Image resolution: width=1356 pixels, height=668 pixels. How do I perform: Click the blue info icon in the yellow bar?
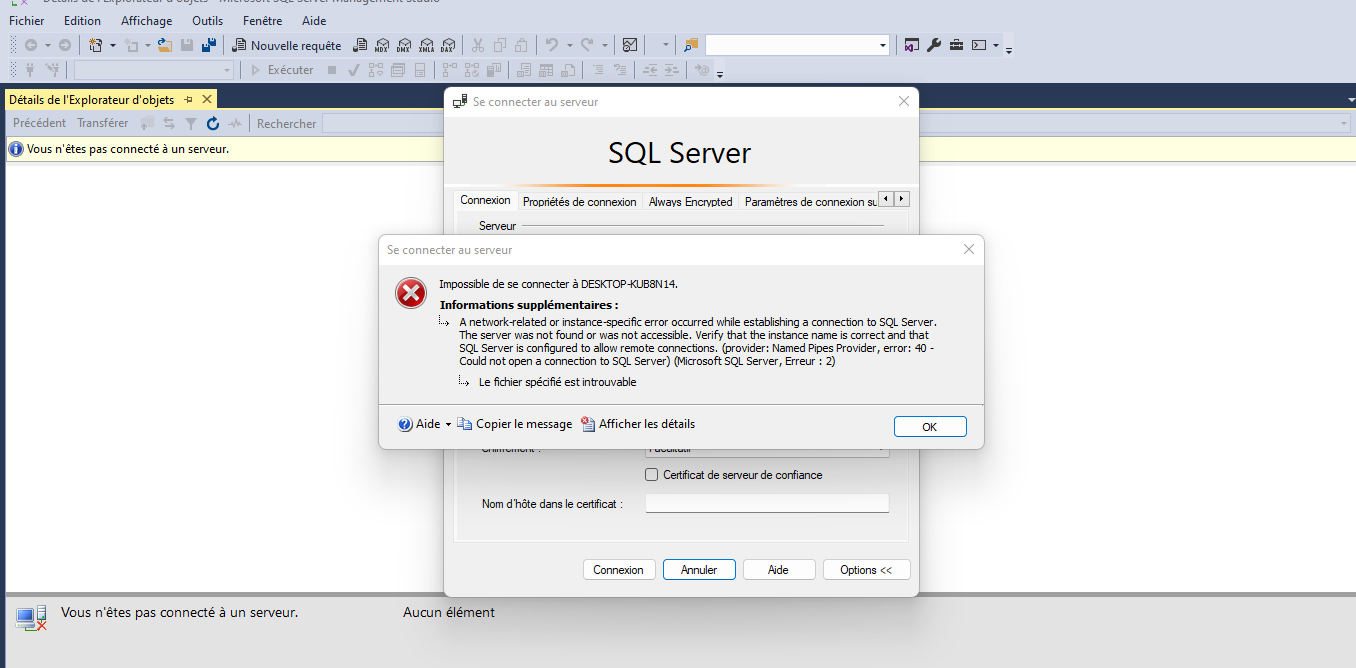16,149
